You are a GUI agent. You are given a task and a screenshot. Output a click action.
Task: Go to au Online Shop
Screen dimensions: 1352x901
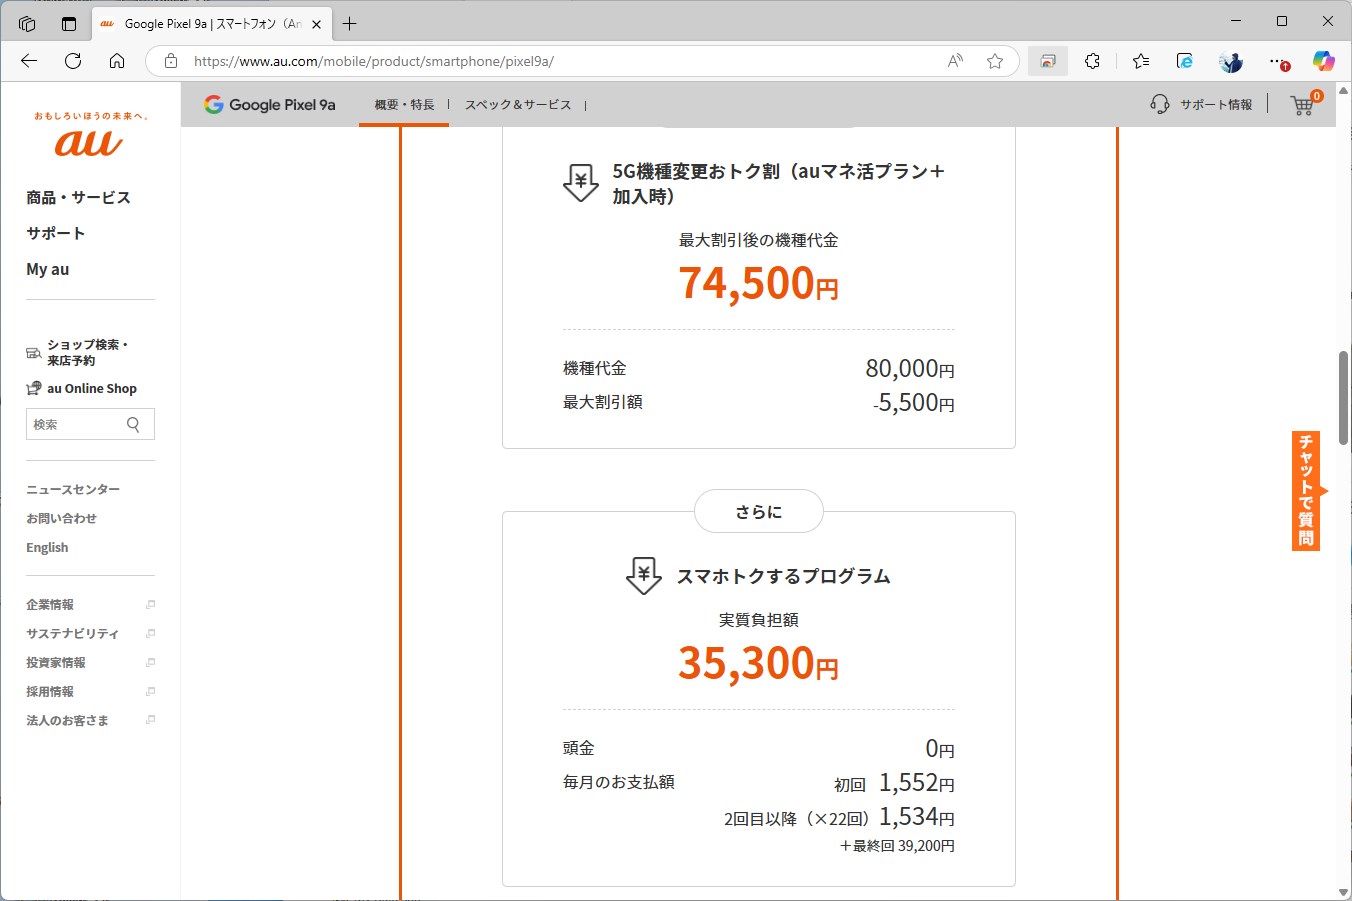coord(92,388)
